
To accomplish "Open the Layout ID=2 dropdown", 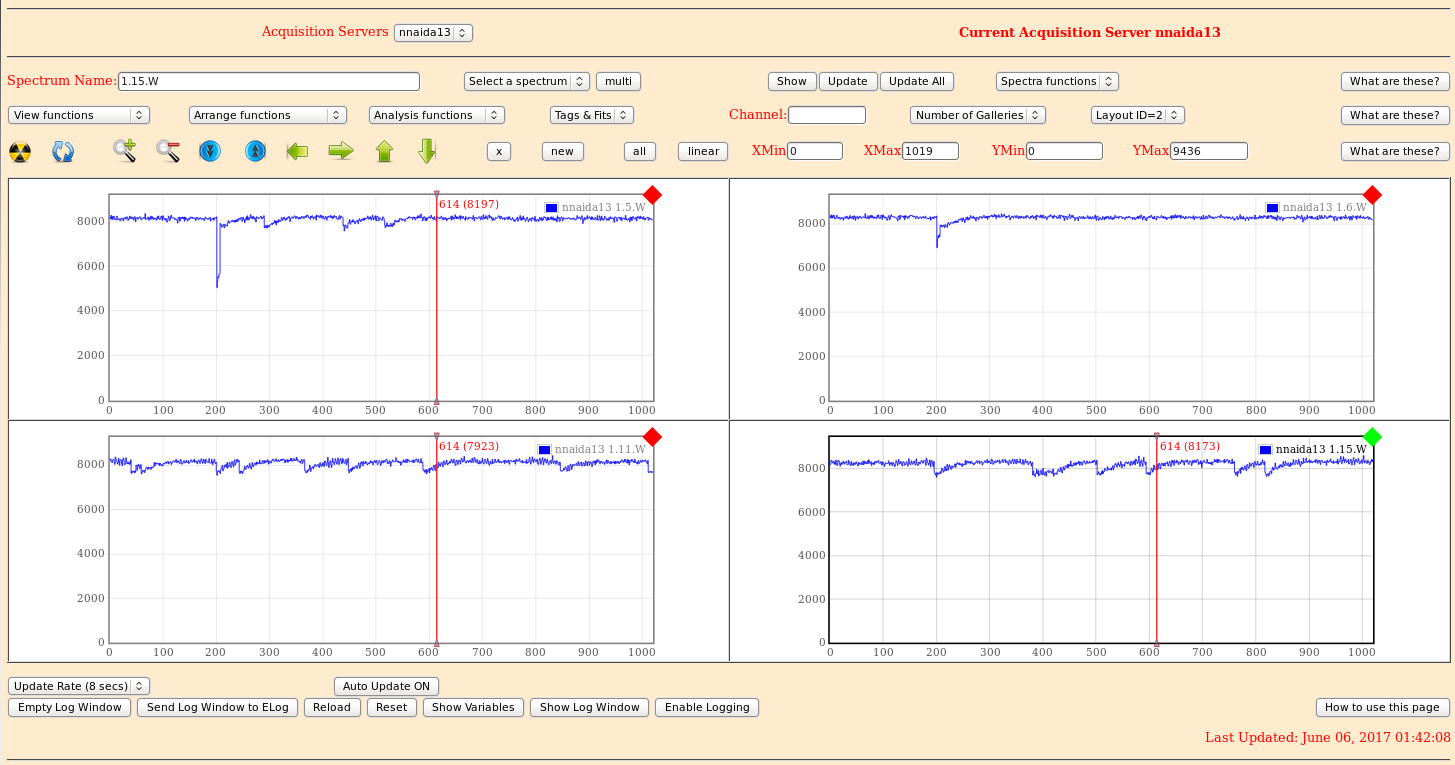I will click(1138, 115).
